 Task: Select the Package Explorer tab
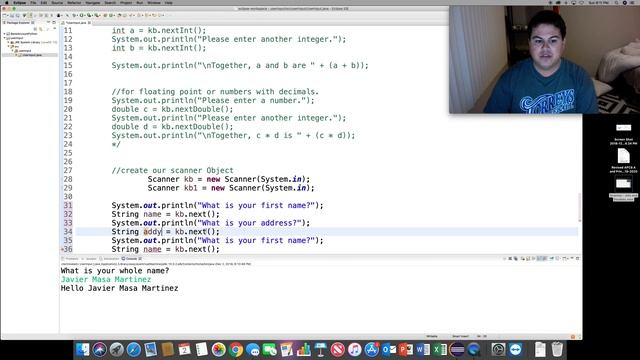point(18,23)
